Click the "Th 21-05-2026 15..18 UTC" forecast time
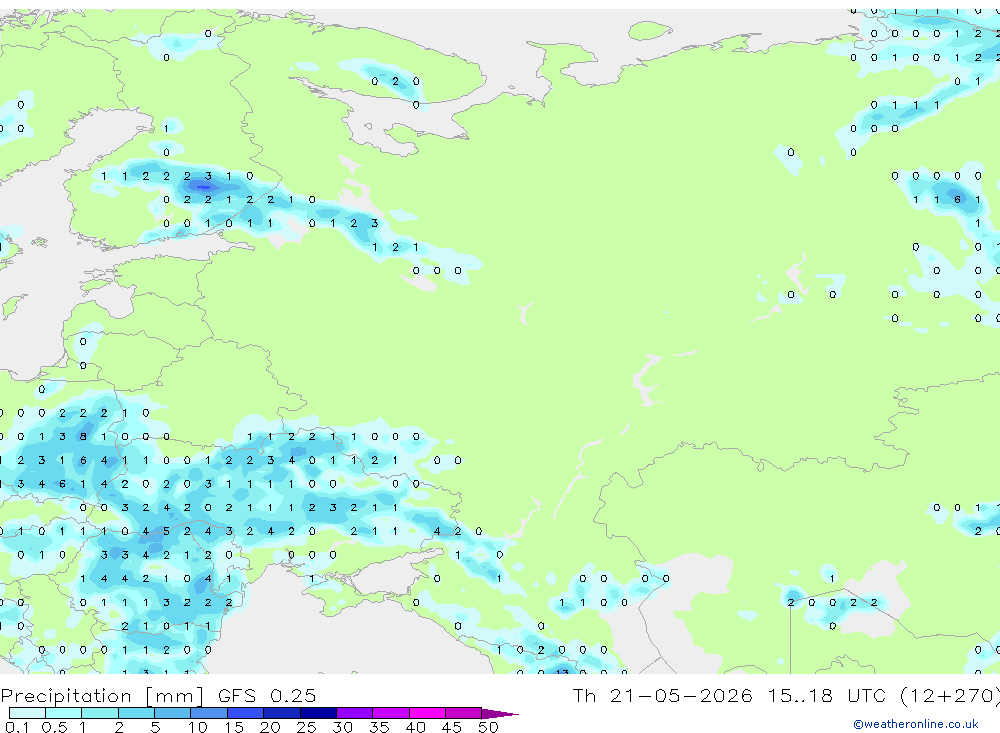 coord(731,695)
